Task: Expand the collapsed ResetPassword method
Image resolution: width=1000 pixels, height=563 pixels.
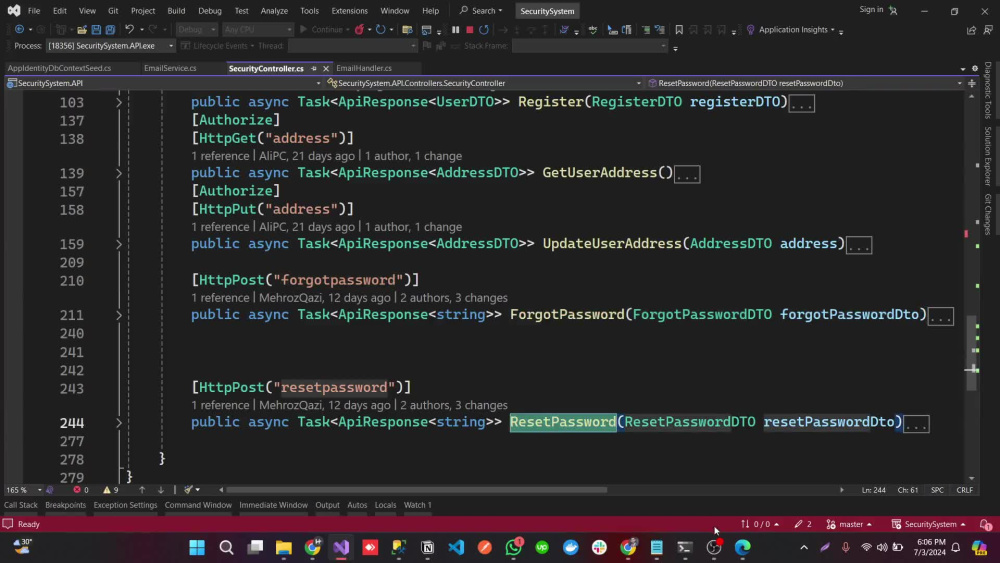Action: click(x=119, y=422)
